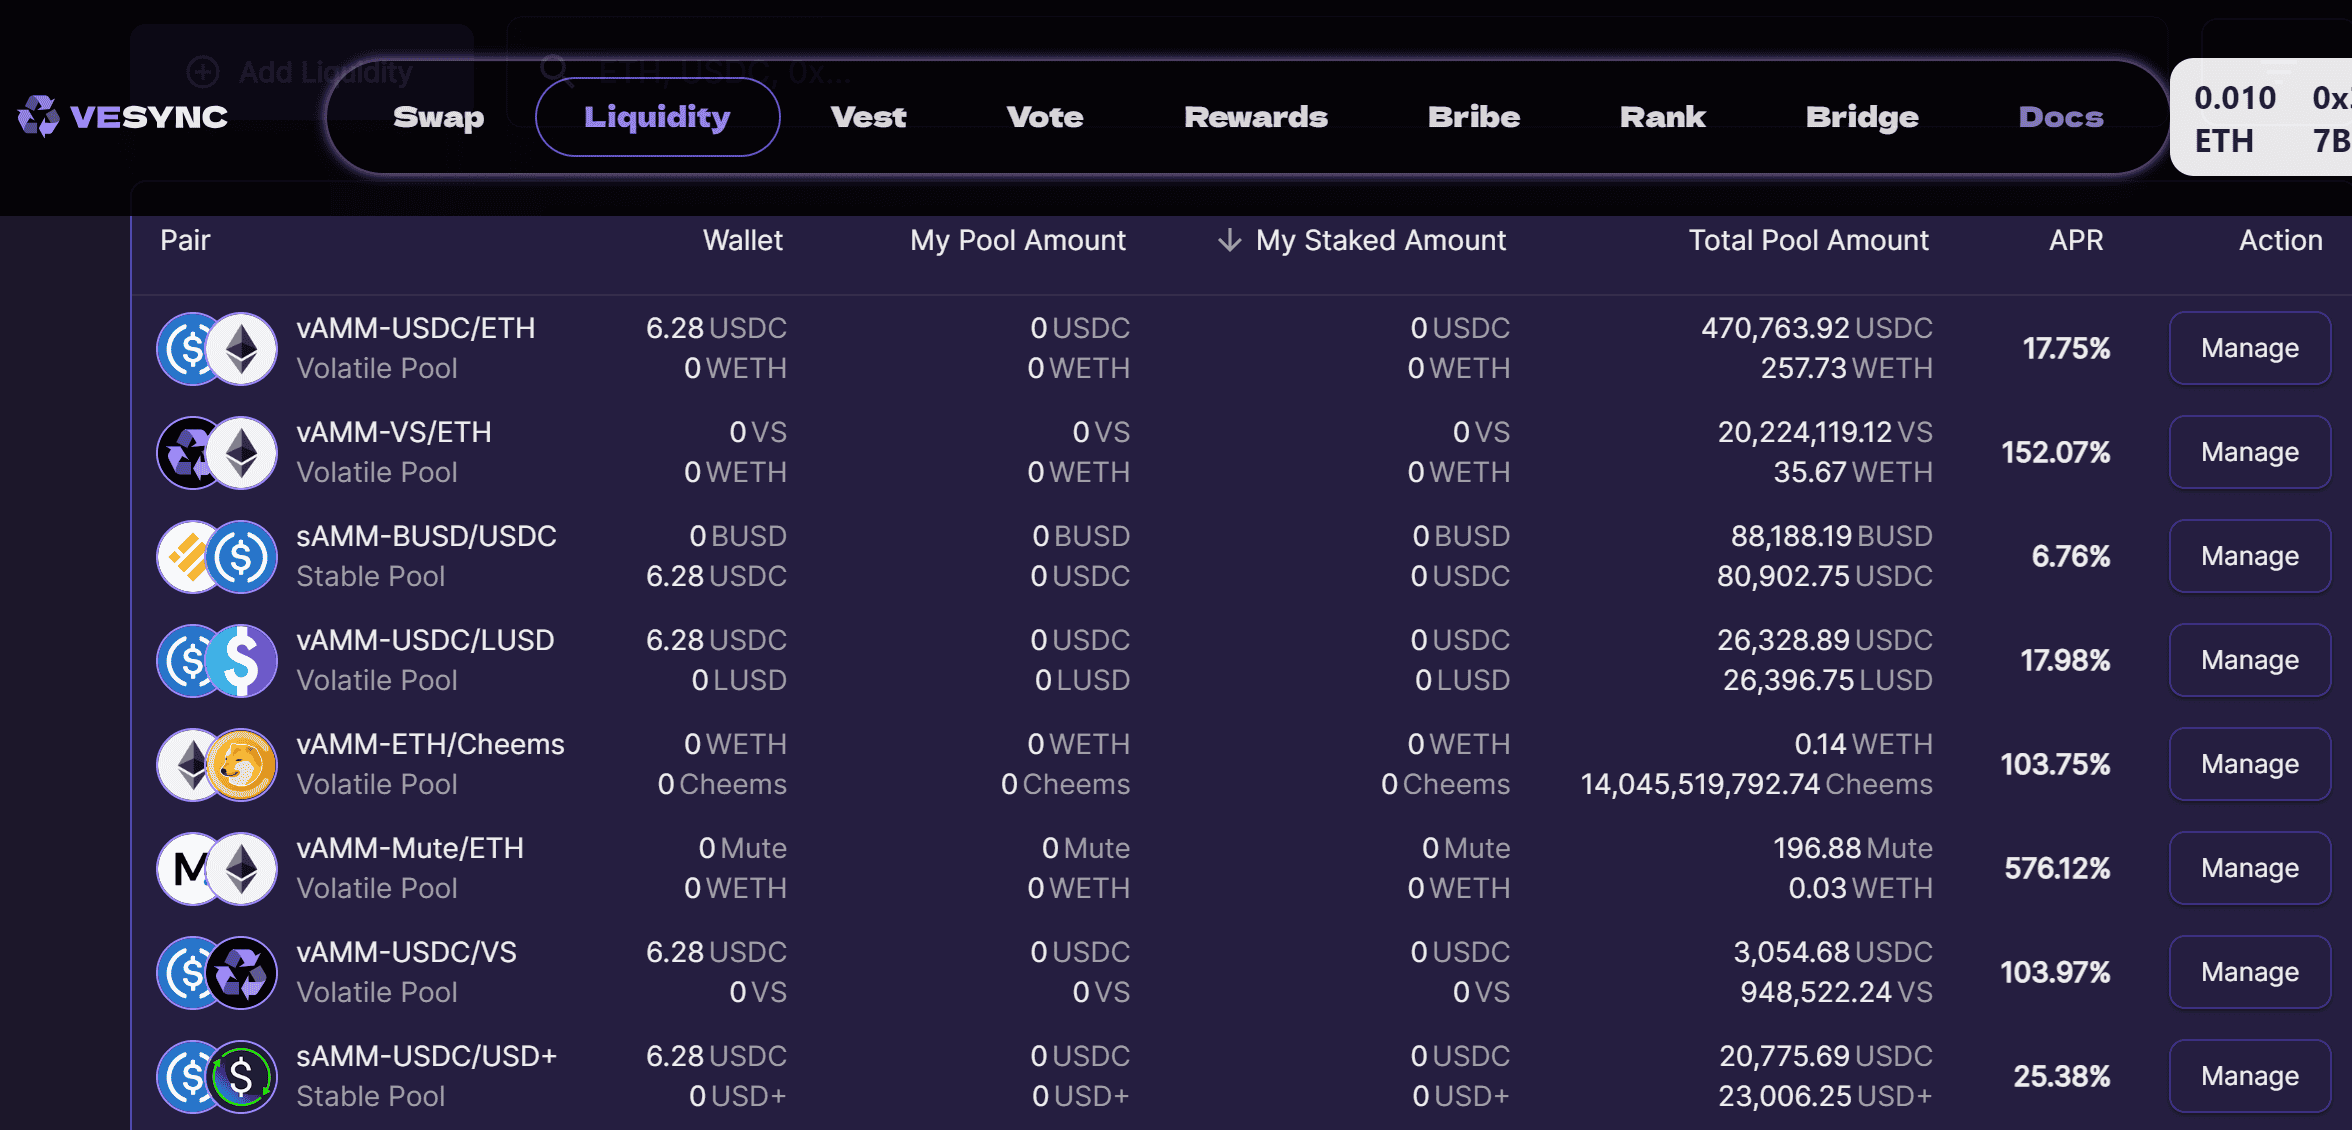Sort by Total Pool Amount header
The width and height of the screenshot is (2352, 1130).
point(1809,241)
